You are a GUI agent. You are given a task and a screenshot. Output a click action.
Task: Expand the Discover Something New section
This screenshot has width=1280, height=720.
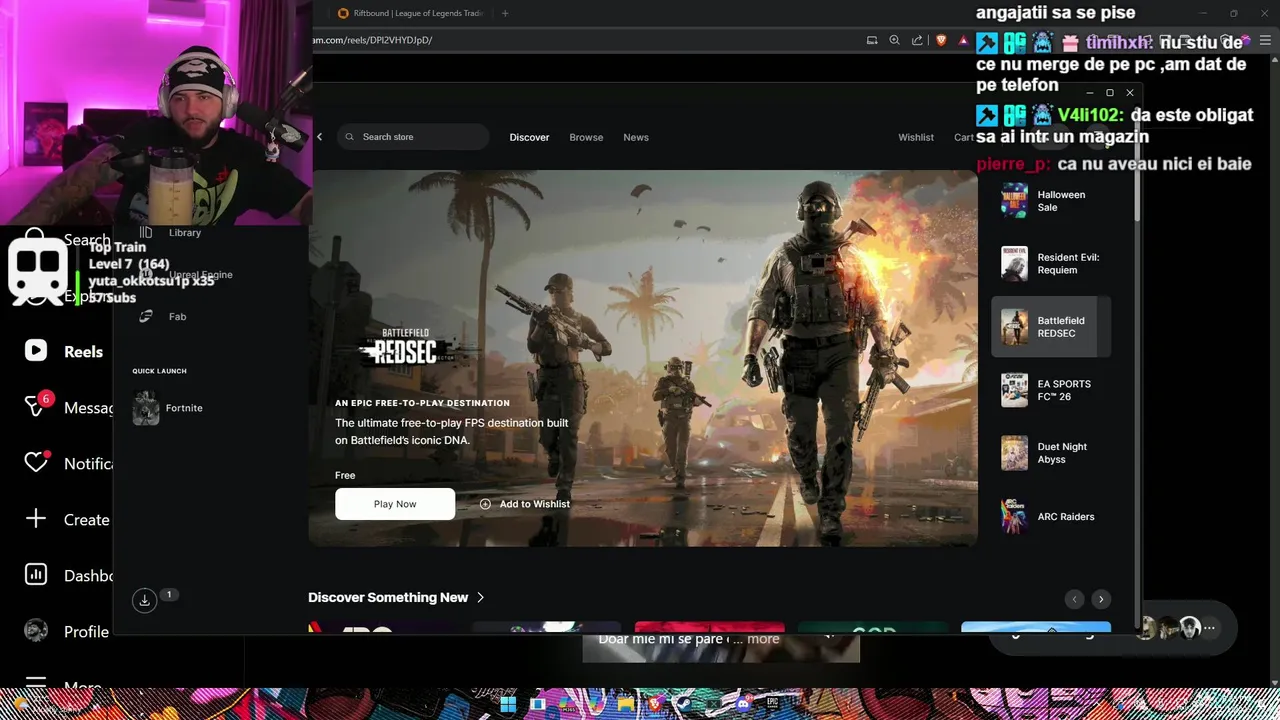tap(396, 597)
